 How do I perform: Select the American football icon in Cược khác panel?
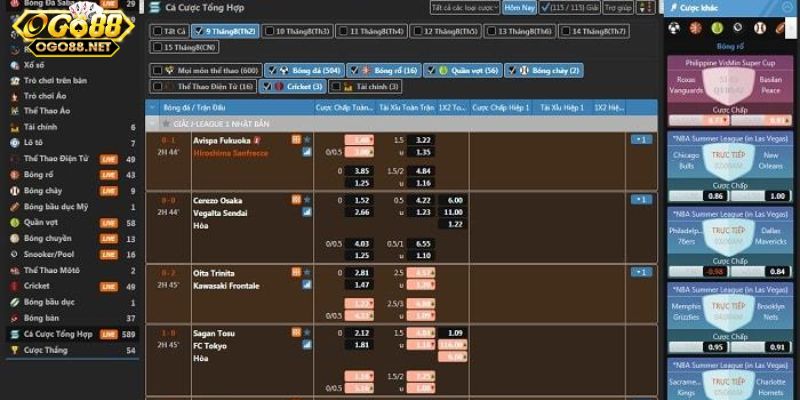[781, 28]
